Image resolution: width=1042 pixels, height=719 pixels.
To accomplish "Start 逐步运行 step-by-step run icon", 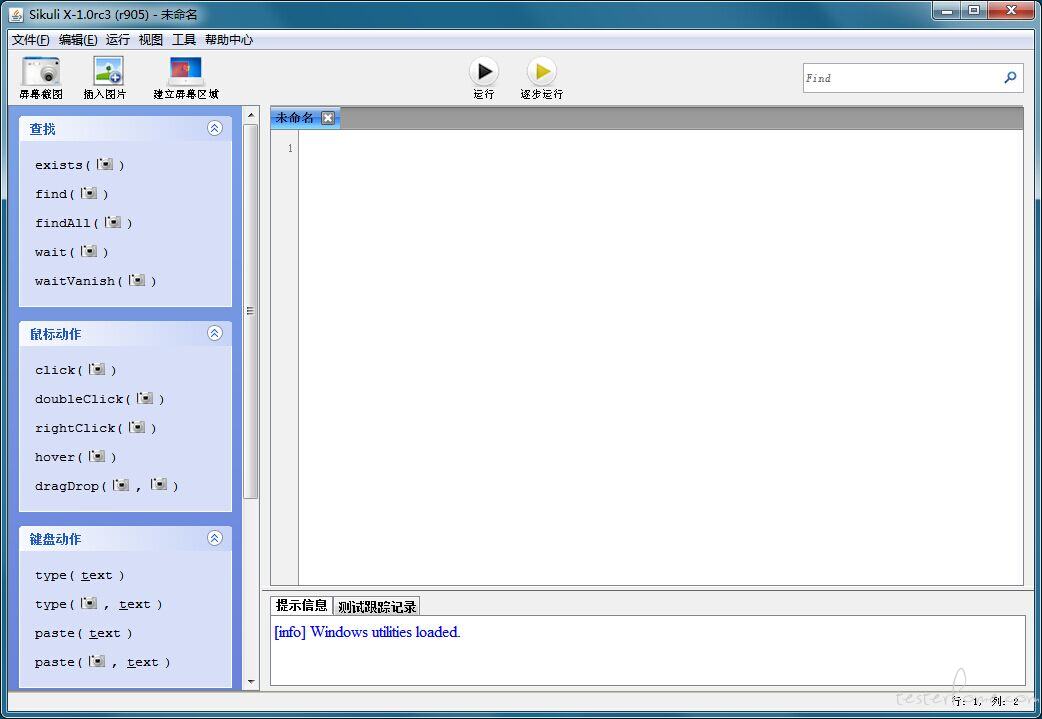I will point(542,70).
